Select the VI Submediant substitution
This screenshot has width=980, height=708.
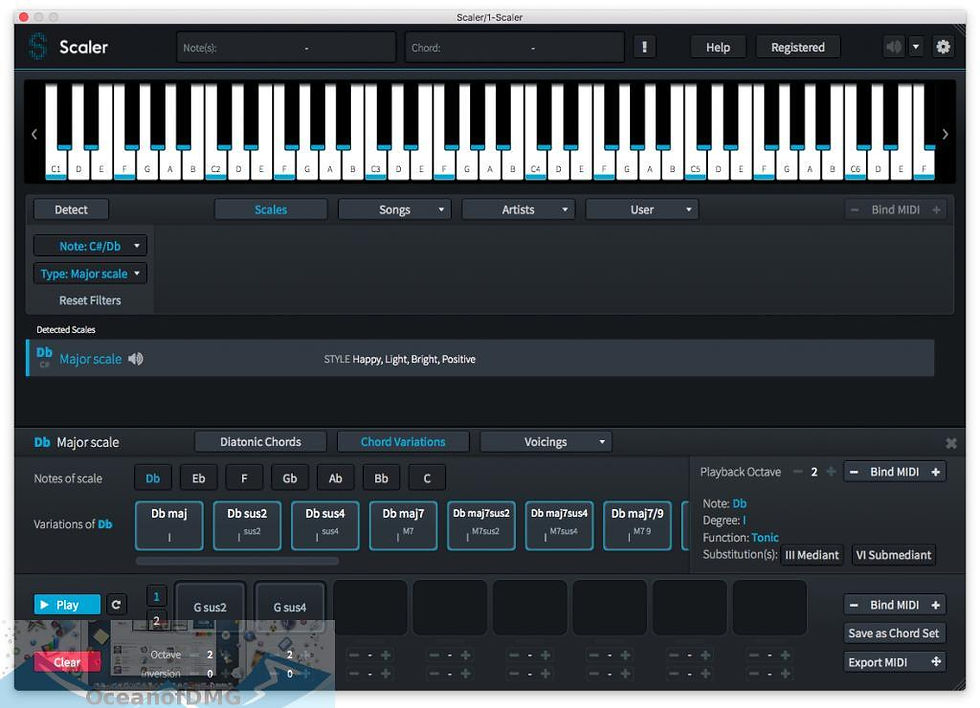point(894,555)
